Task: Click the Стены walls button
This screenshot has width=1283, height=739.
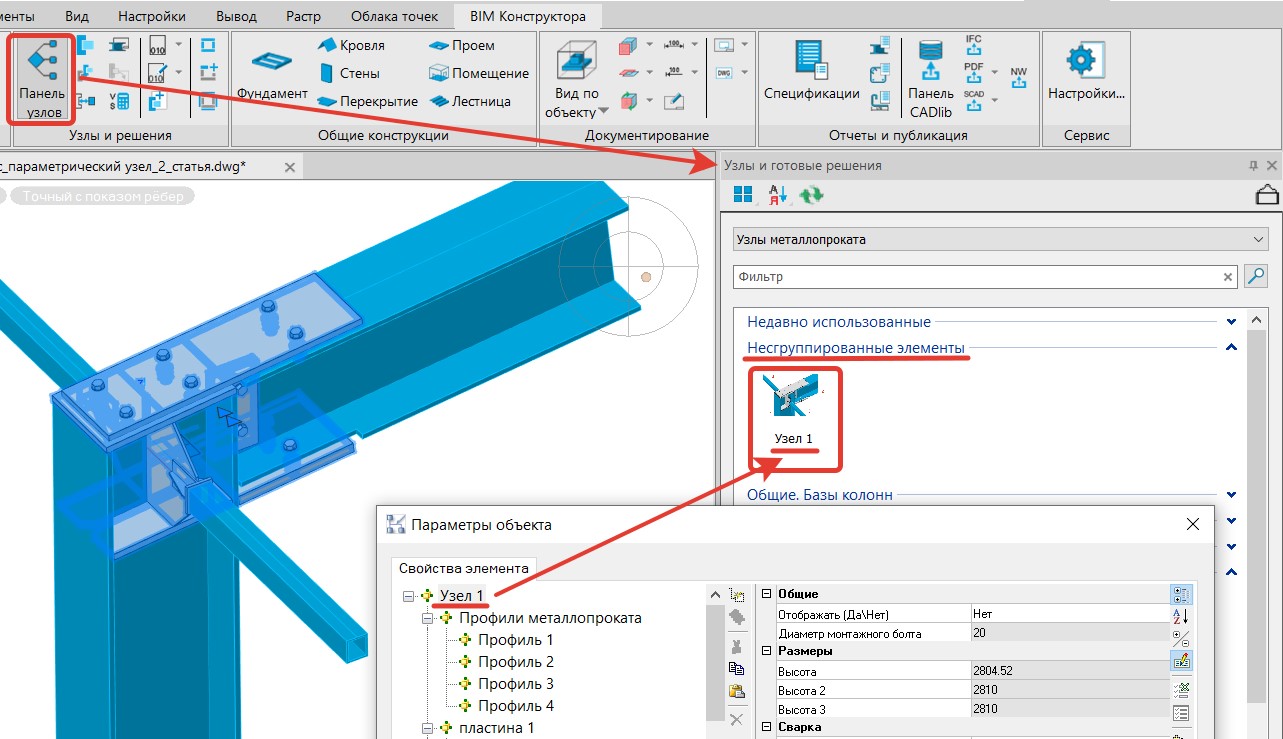Action: tap(351, 74)
